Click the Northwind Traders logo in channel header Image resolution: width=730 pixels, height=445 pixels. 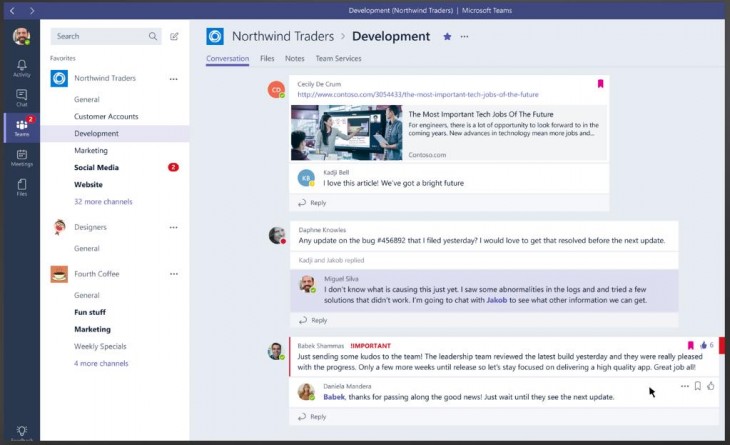click(215, 36)
